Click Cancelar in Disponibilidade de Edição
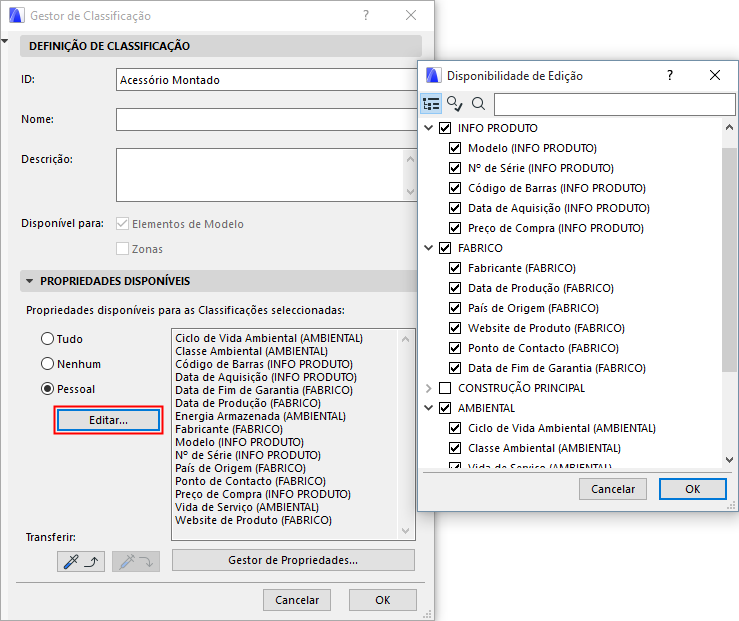739x621 pixels. click(x=613, y=489)
